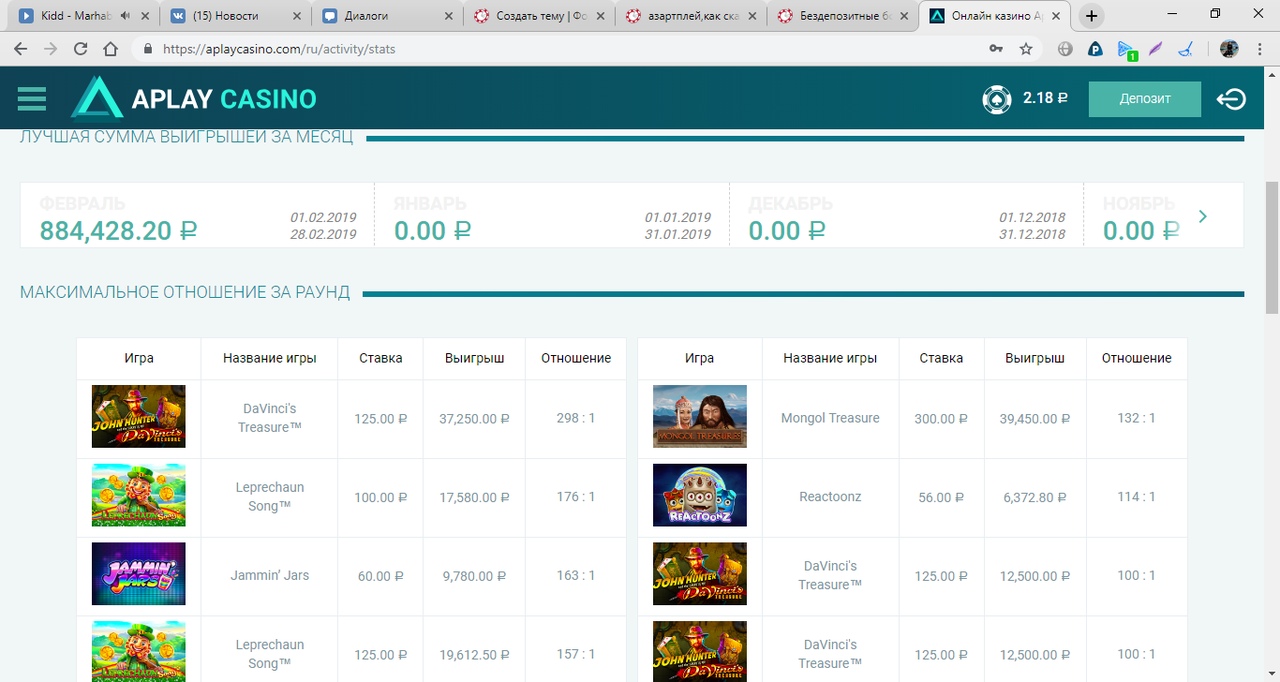The height and width of the screenshot is (682, 1280).
Task: Open the blue P extension
Action: (1095, 48)
